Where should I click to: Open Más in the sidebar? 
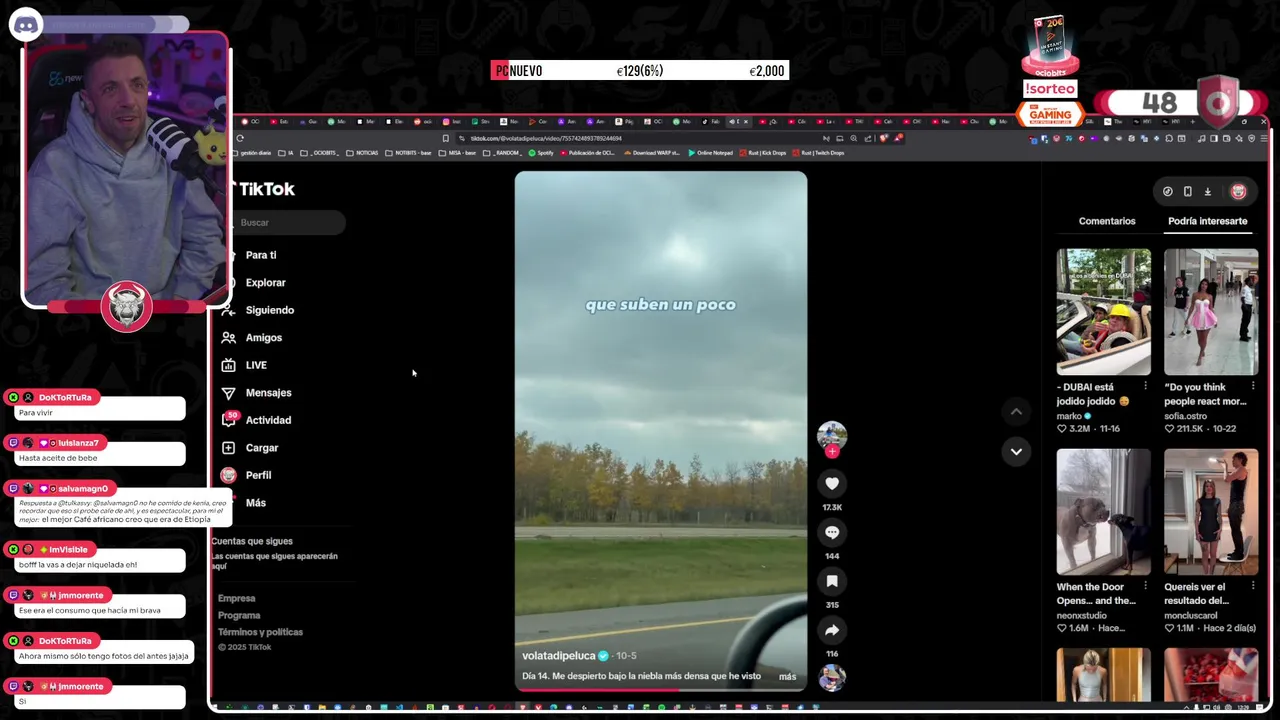255,503
